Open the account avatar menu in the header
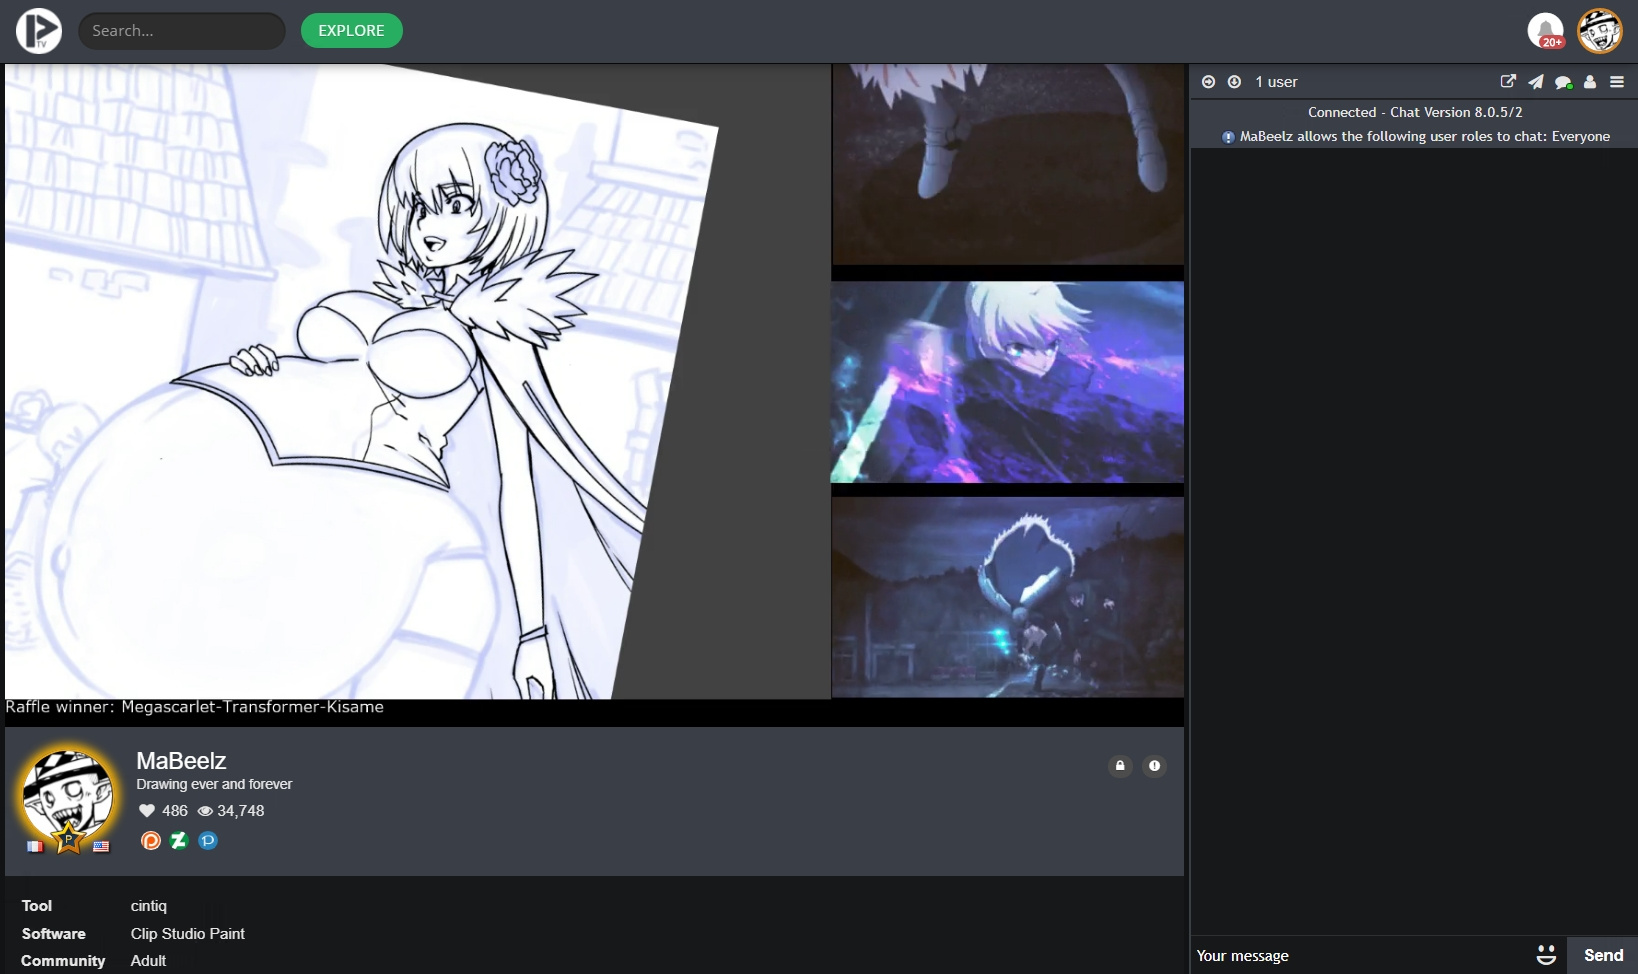Image resolution: width=1638 pixels, height=974 pixels. pyautogui.click(x=1599, y=30)
